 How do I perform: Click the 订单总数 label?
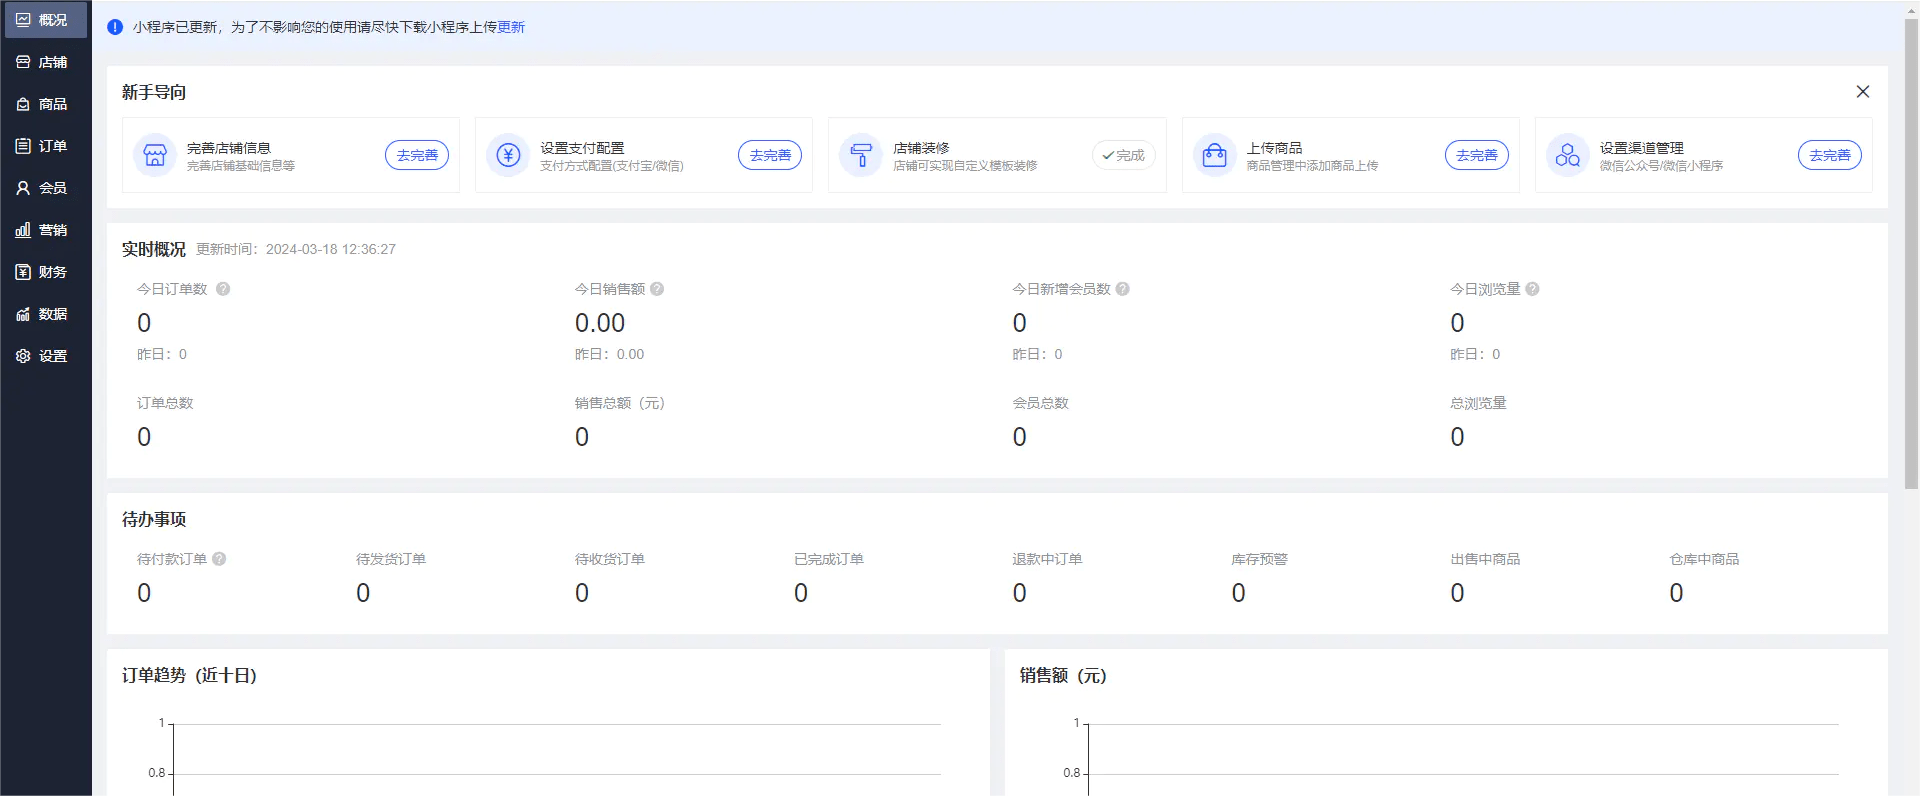[165, 403]
